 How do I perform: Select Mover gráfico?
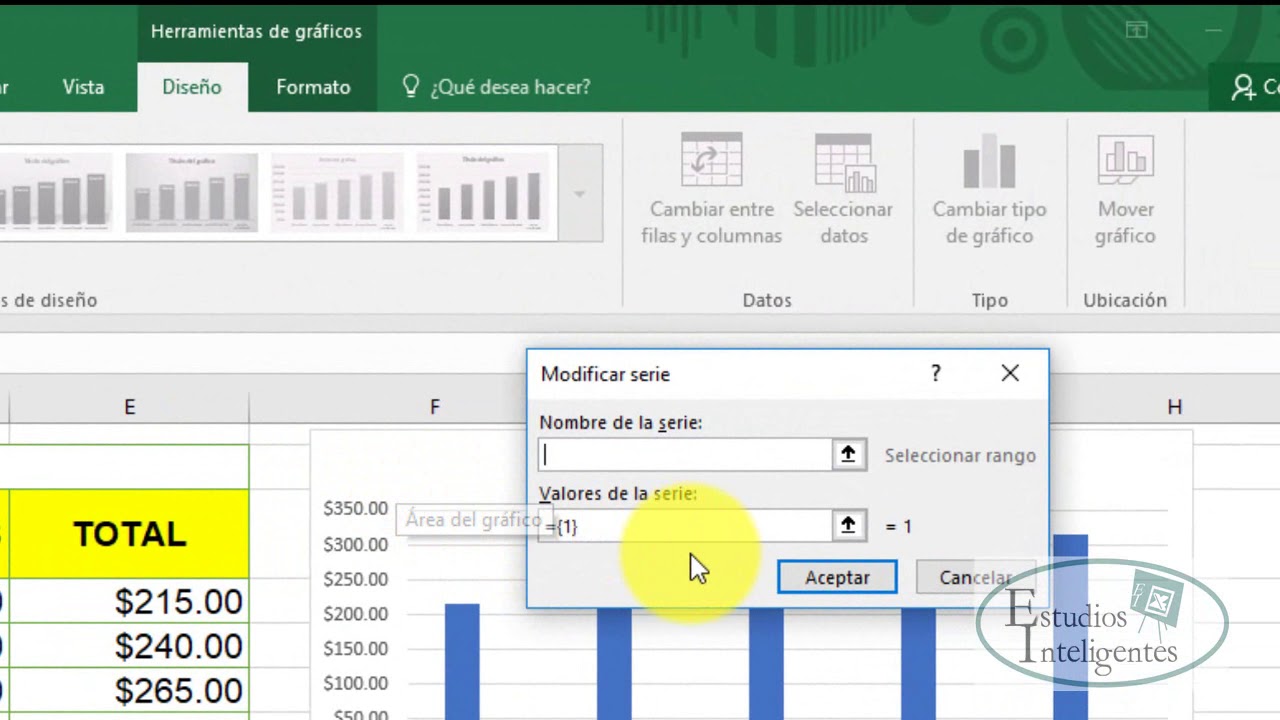tap(1125, 186)
